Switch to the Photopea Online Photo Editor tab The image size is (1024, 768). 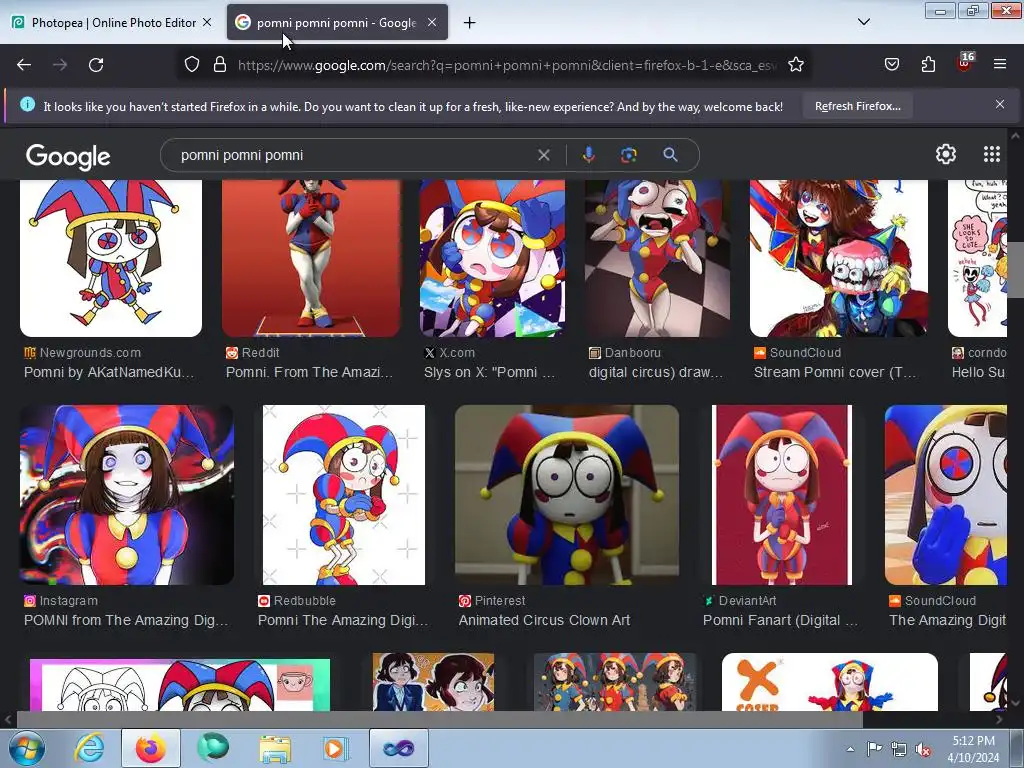point(112,23)
